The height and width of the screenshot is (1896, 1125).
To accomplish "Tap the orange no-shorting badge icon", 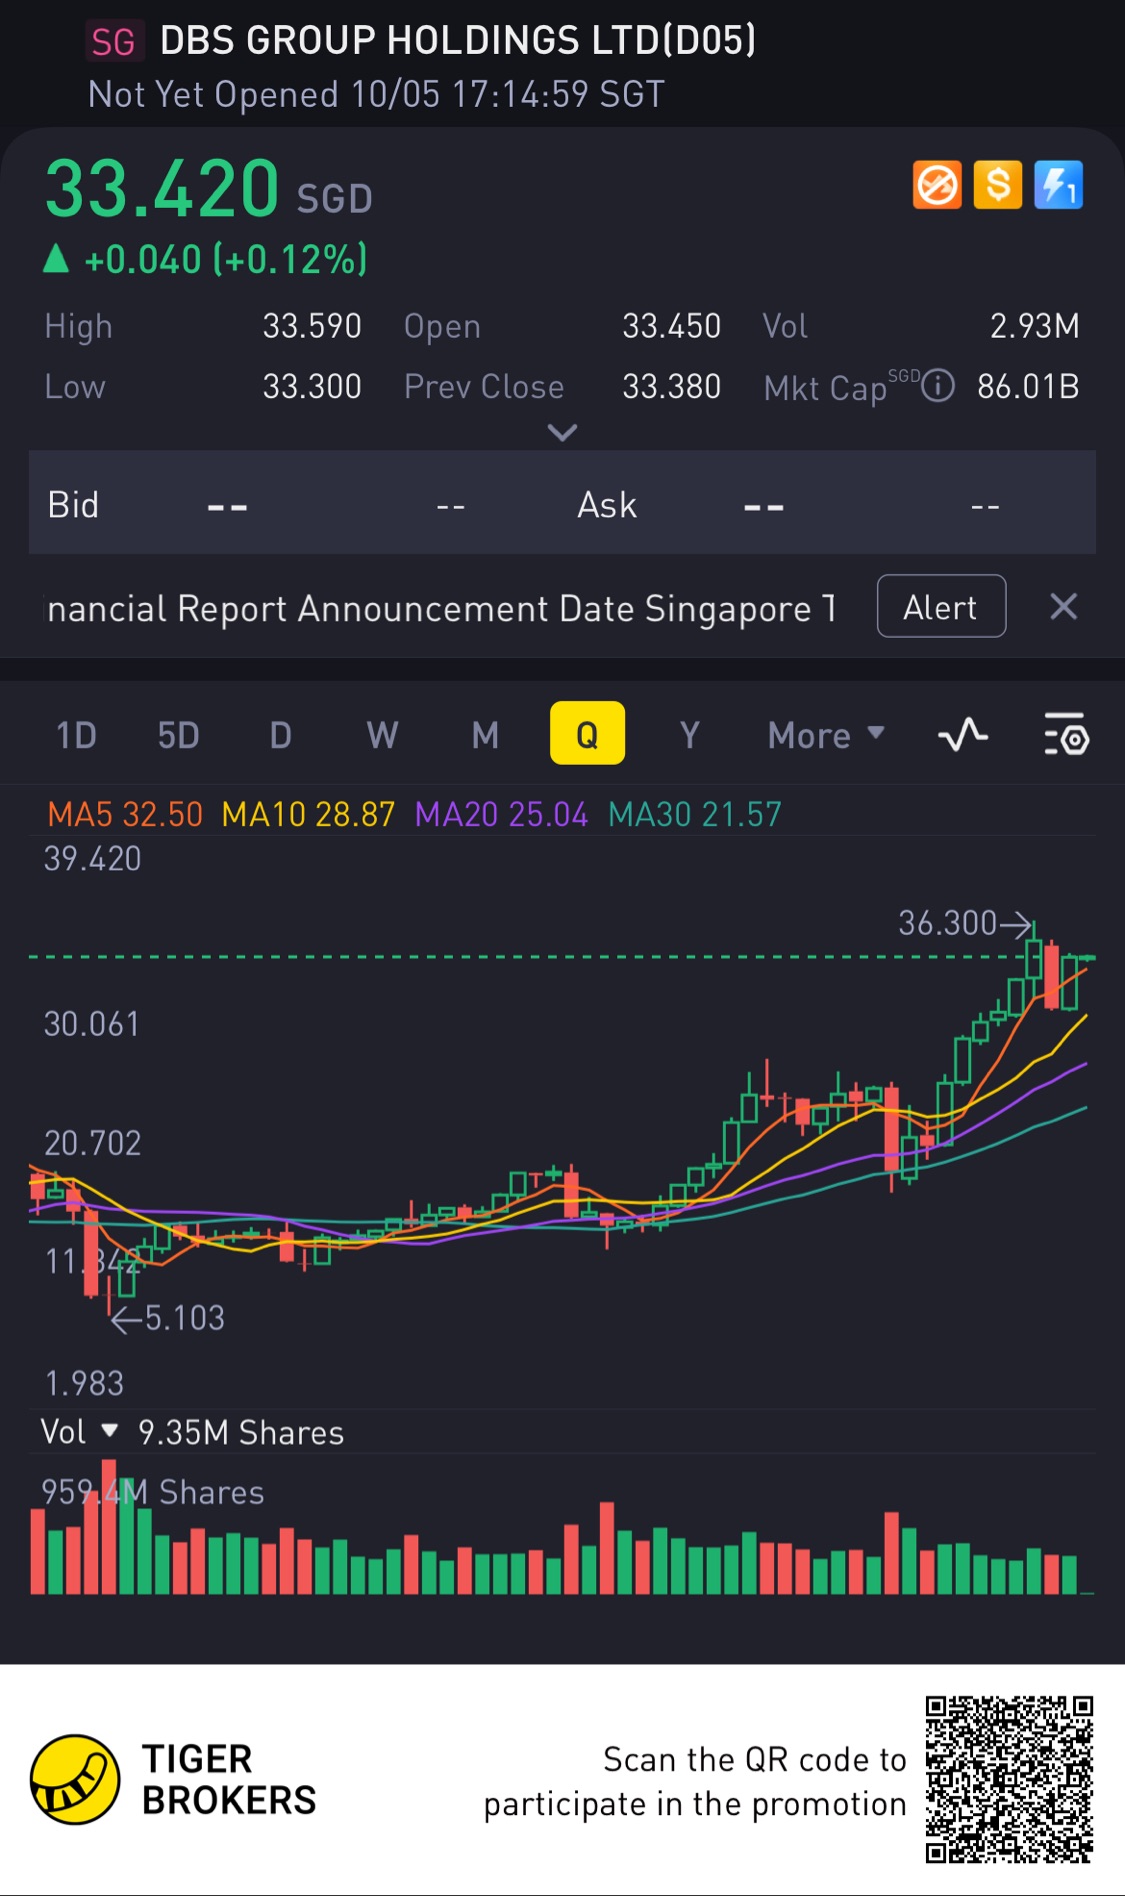I will [937, 185].
